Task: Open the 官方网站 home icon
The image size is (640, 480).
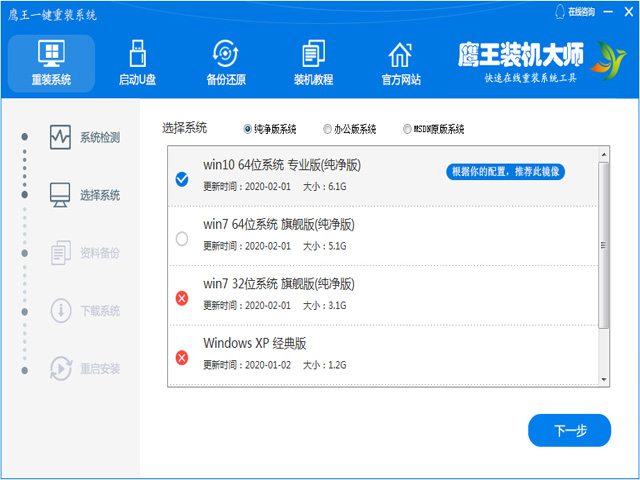Action: [x=400, y=54]
